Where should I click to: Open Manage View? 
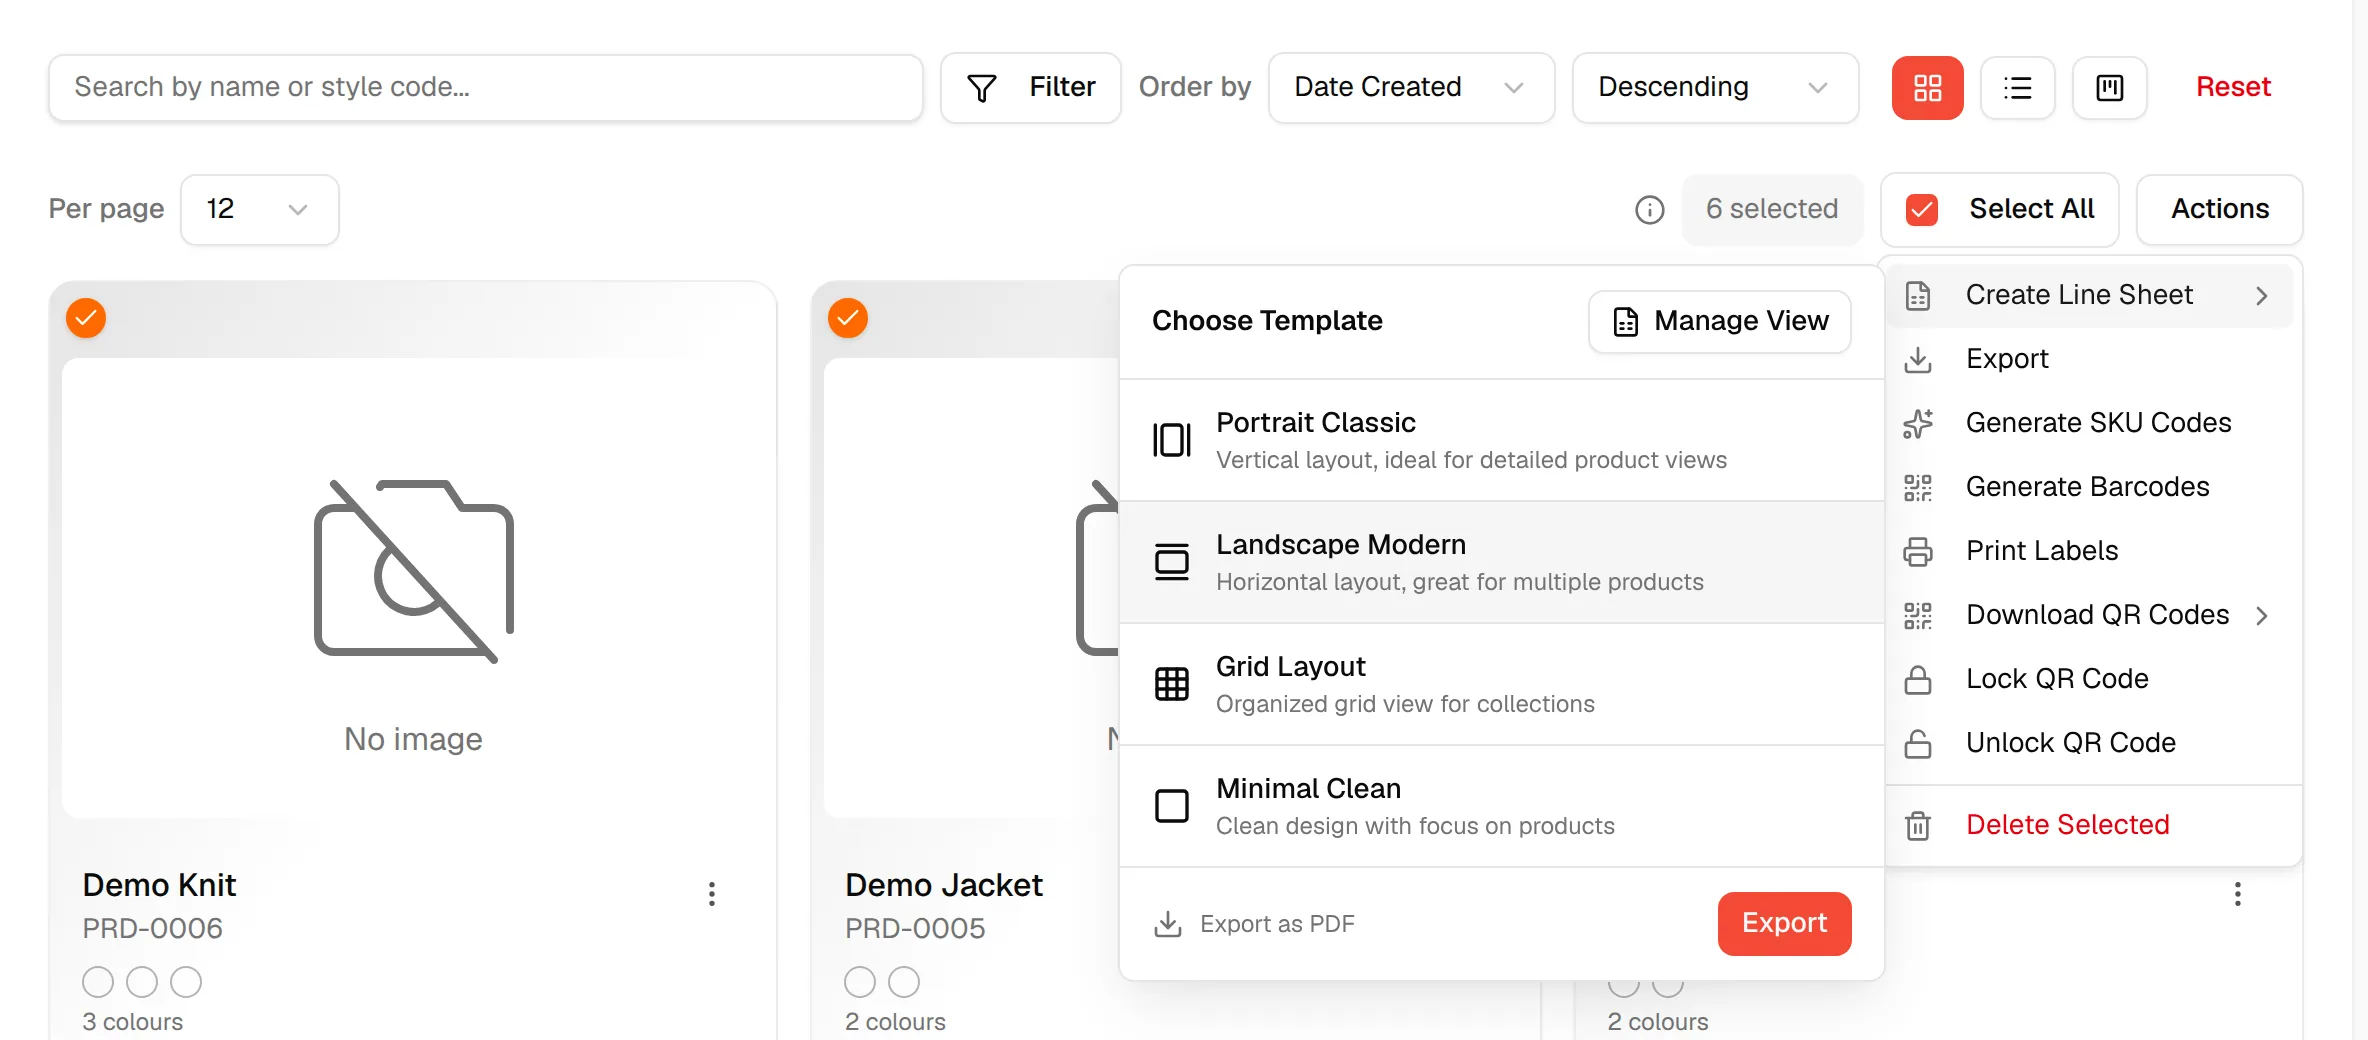(x=1719, y=321)
